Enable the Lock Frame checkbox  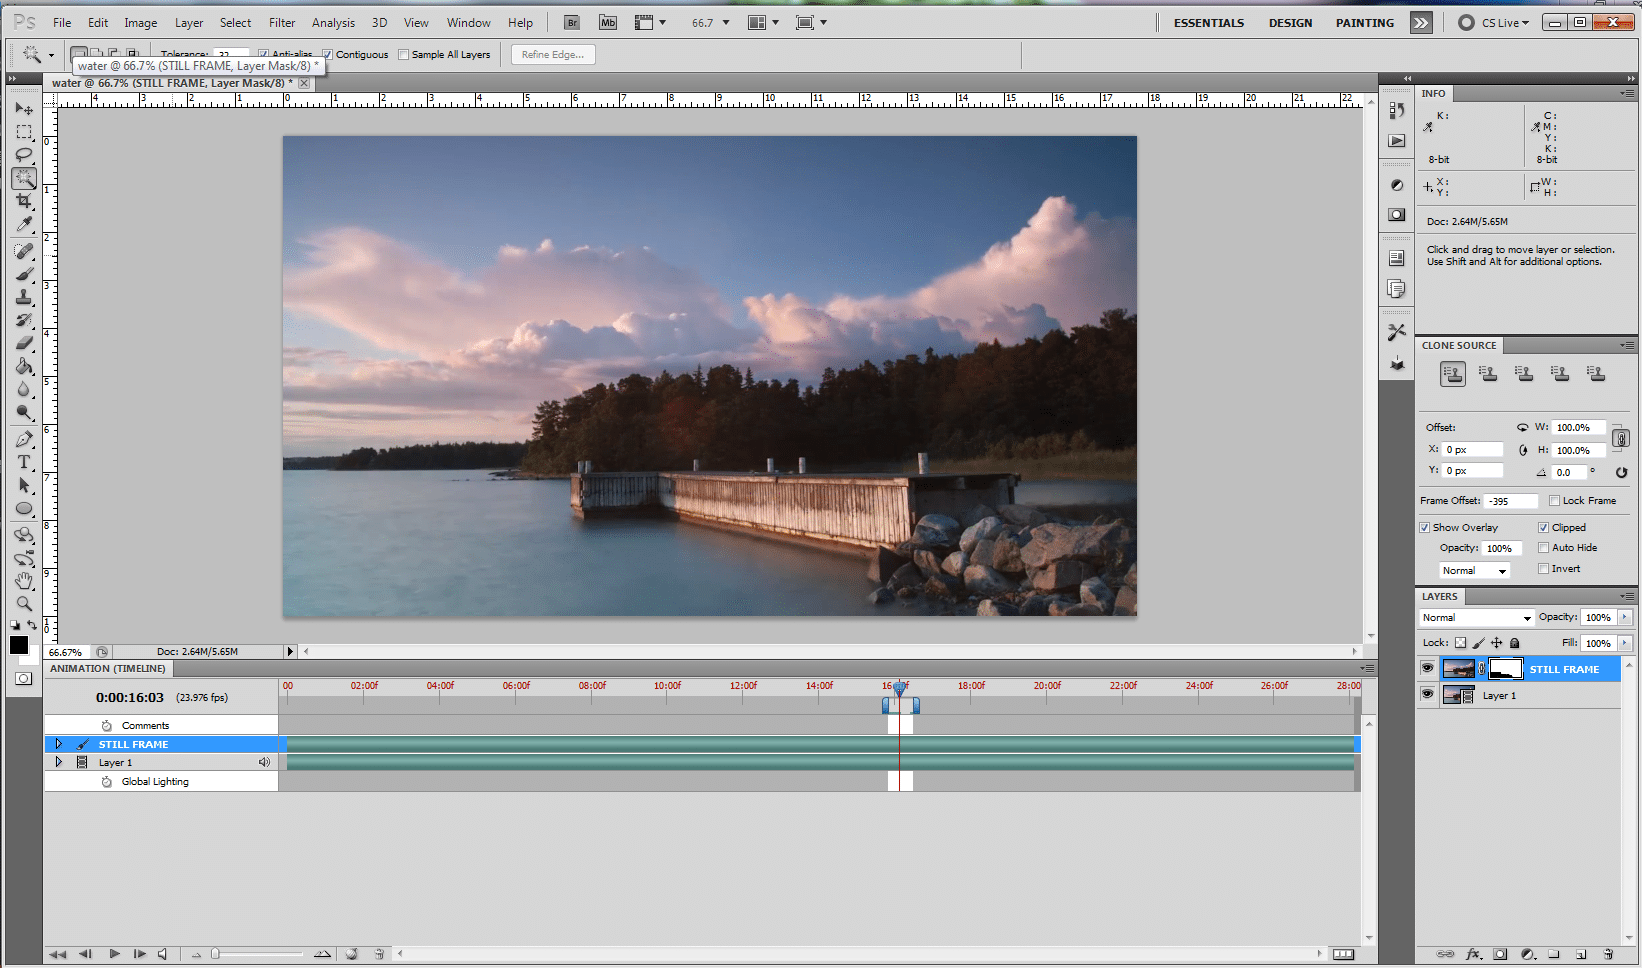[x=1554, y=501]
